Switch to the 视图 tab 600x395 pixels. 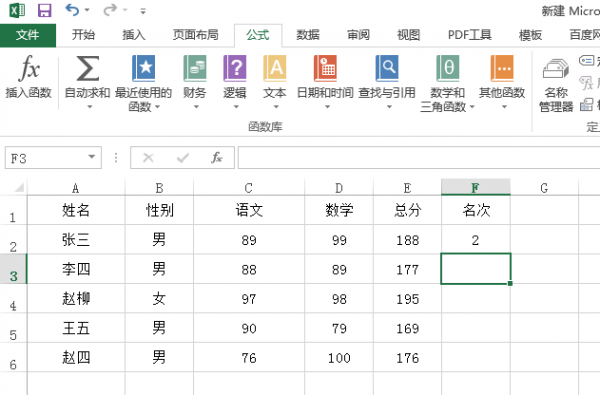click(x=408, y=35)
